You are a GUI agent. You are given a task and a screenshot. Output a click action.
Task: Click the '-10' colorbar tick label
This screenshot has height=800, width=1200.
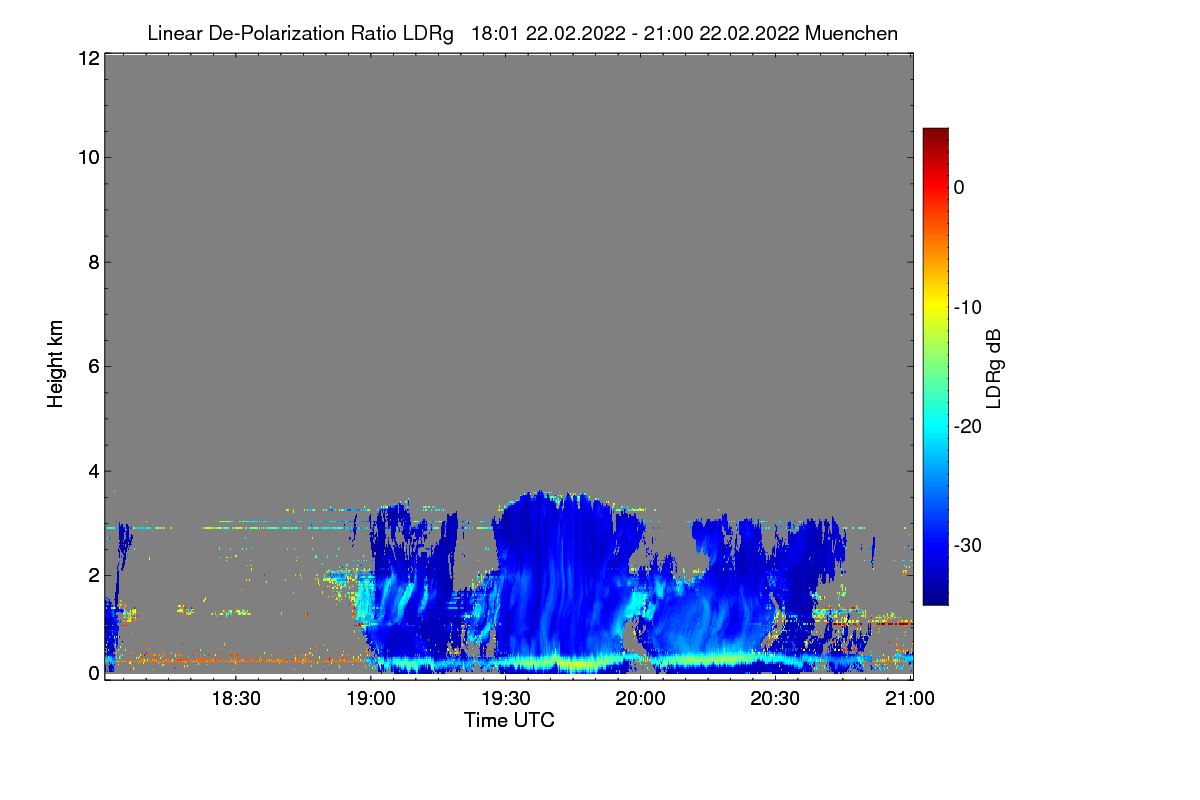pyautogui.click(x=968, y=307)
